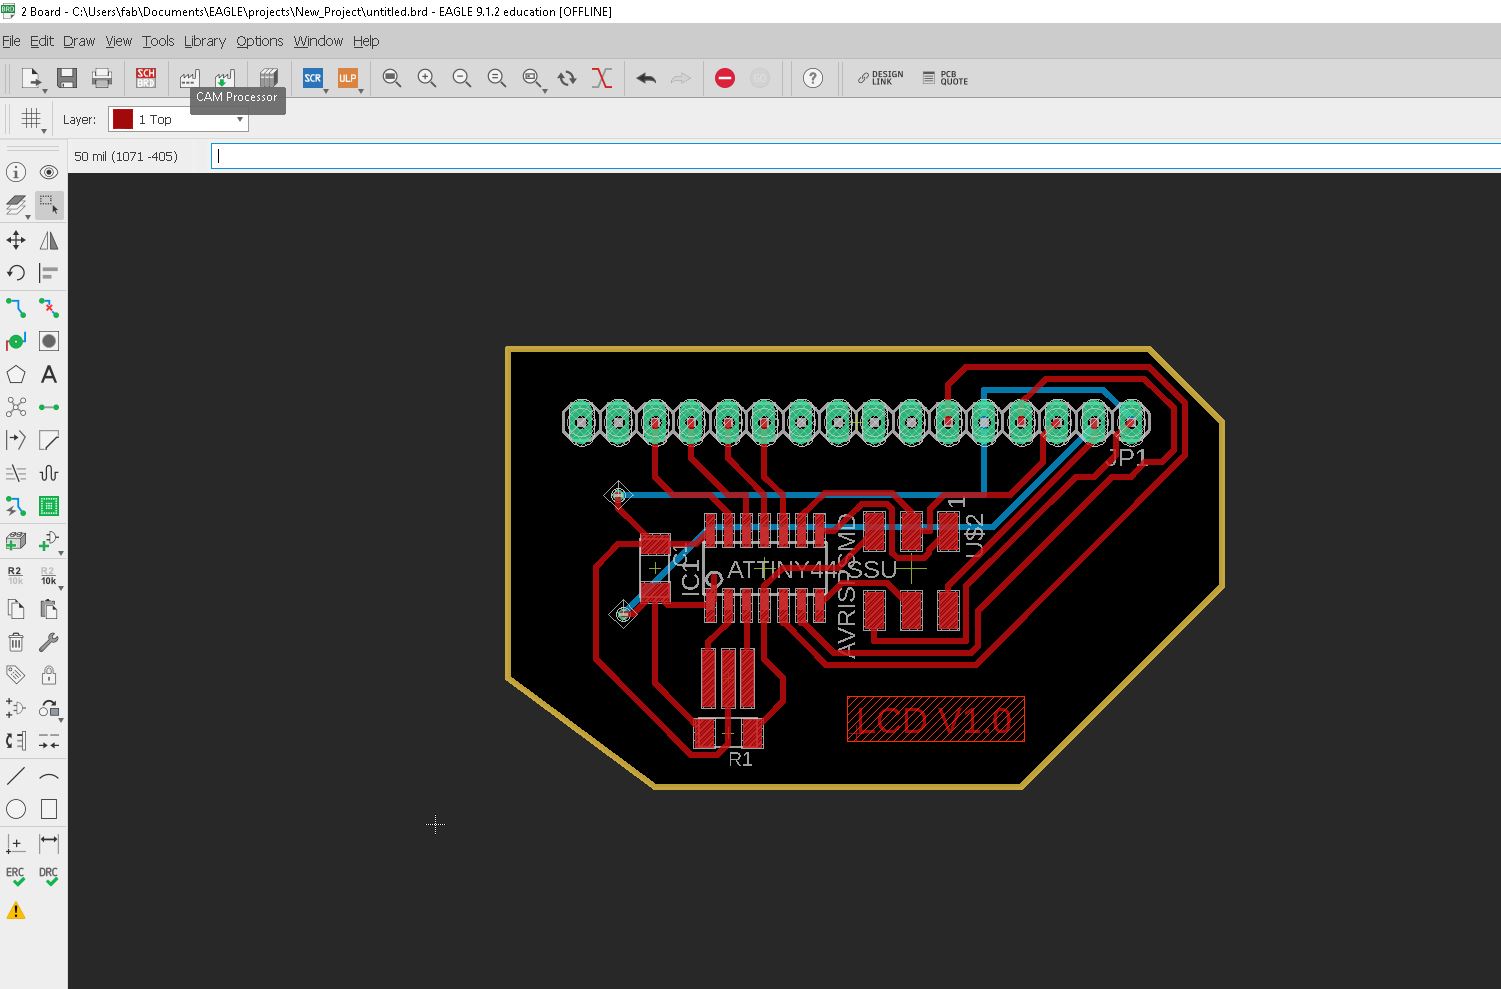Select the Route airwire tool

pyautogui.click(x=16, y=307)
